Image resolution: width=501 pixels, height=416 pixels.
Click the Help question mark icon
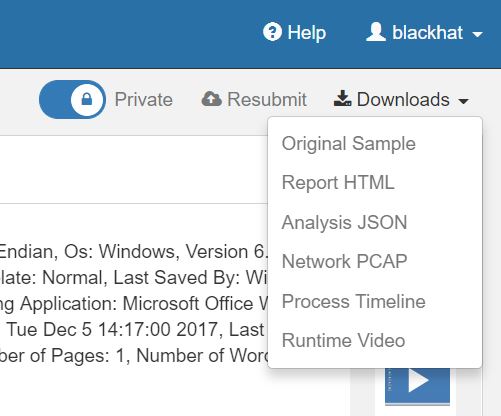(x=272, y=32)
